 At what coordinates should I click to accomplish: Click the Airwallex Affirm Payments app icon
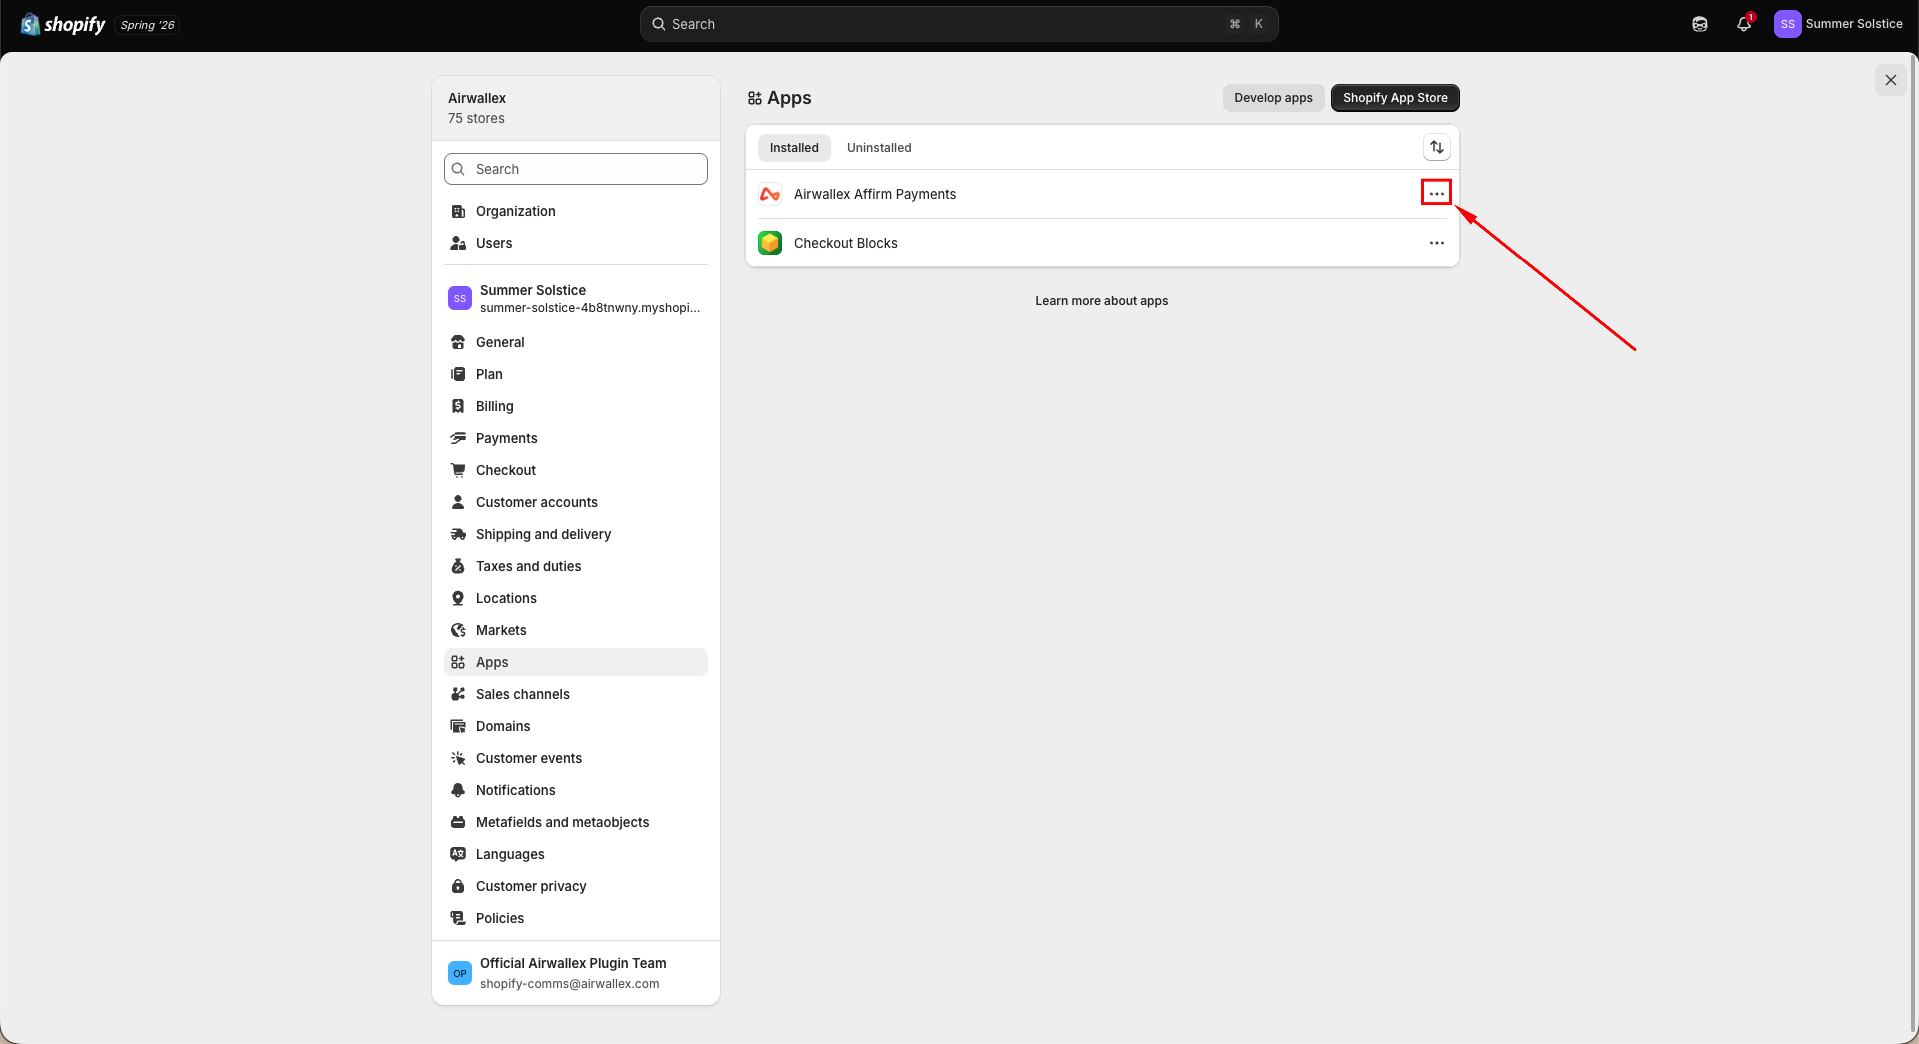click(770, 194)
